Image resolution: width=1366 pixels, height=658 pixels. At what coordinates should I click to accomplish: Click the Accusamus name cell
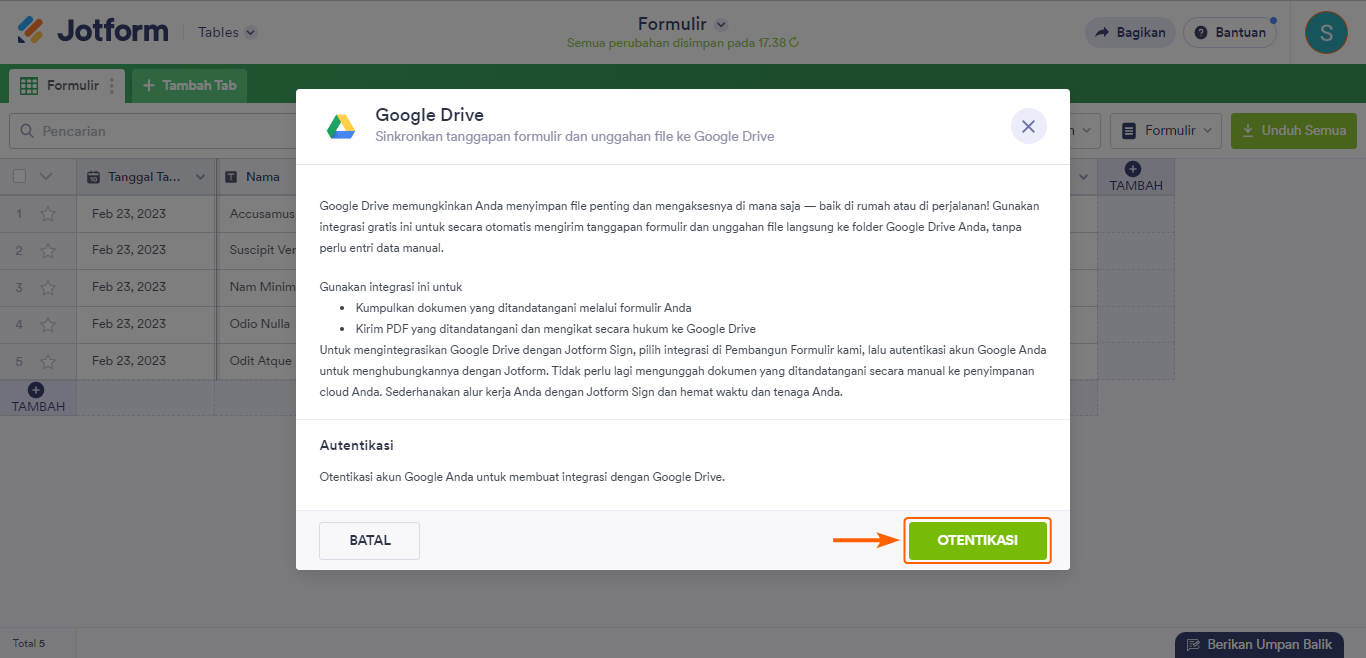click(257, 214)
